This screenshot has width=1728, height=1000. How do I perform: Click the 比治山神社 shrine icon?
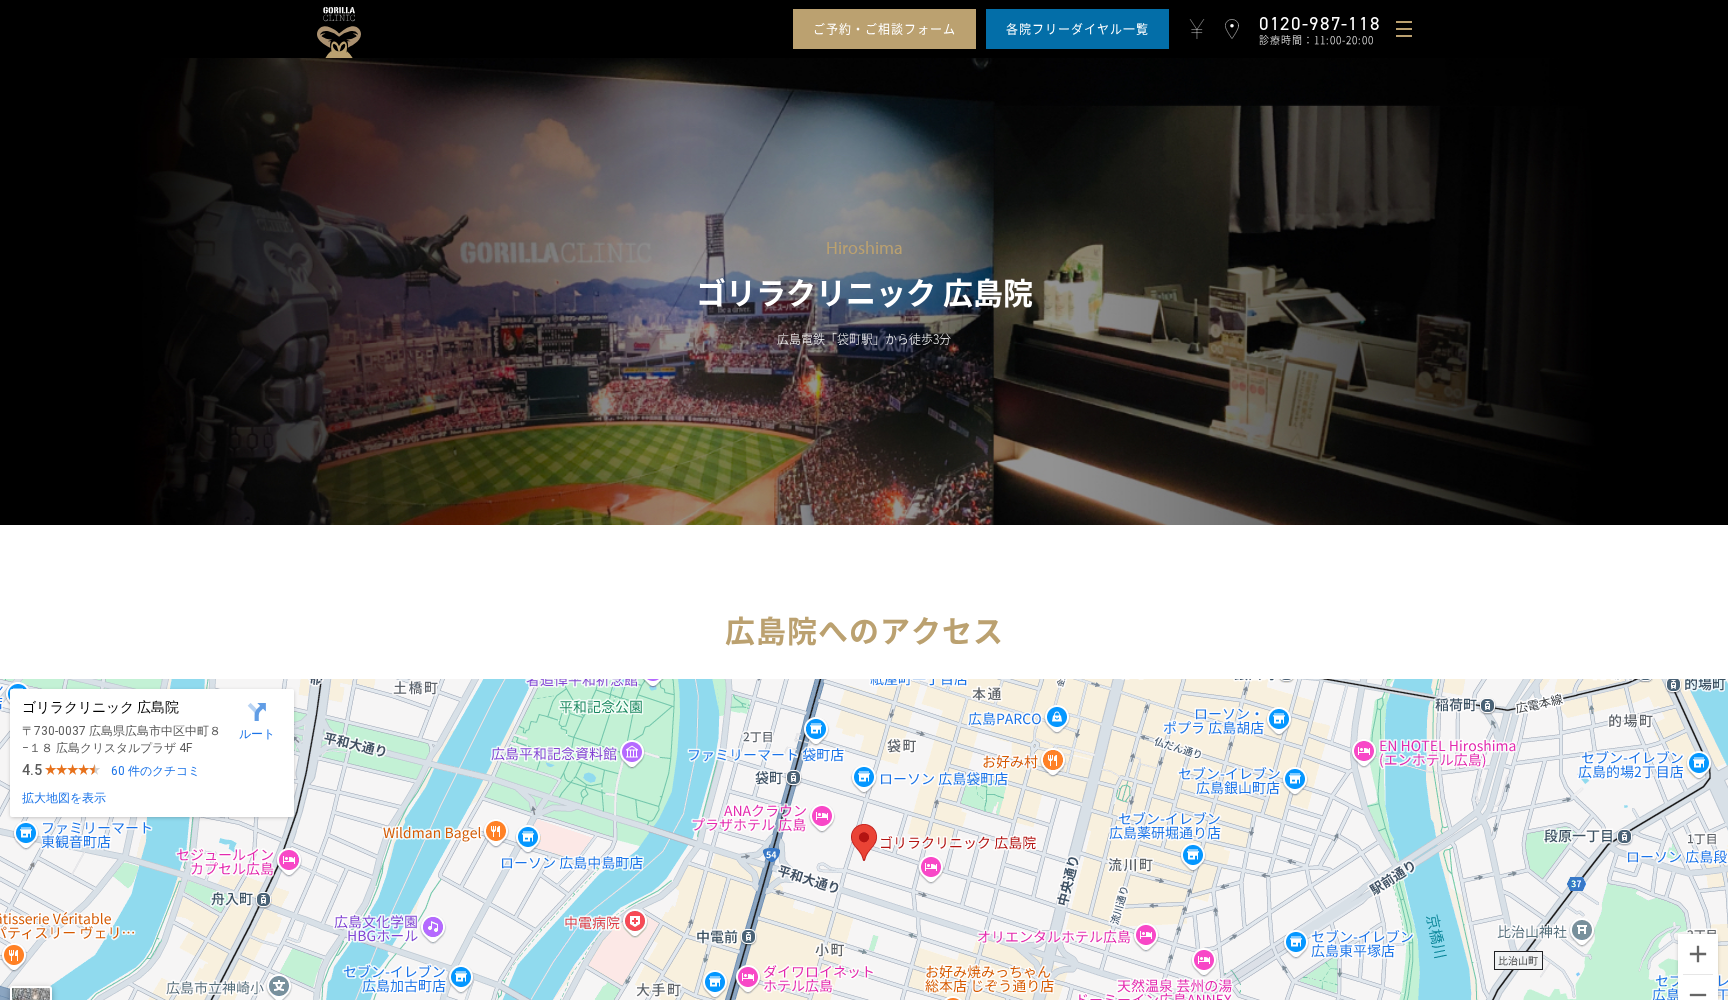click(x=1581, y=928)
